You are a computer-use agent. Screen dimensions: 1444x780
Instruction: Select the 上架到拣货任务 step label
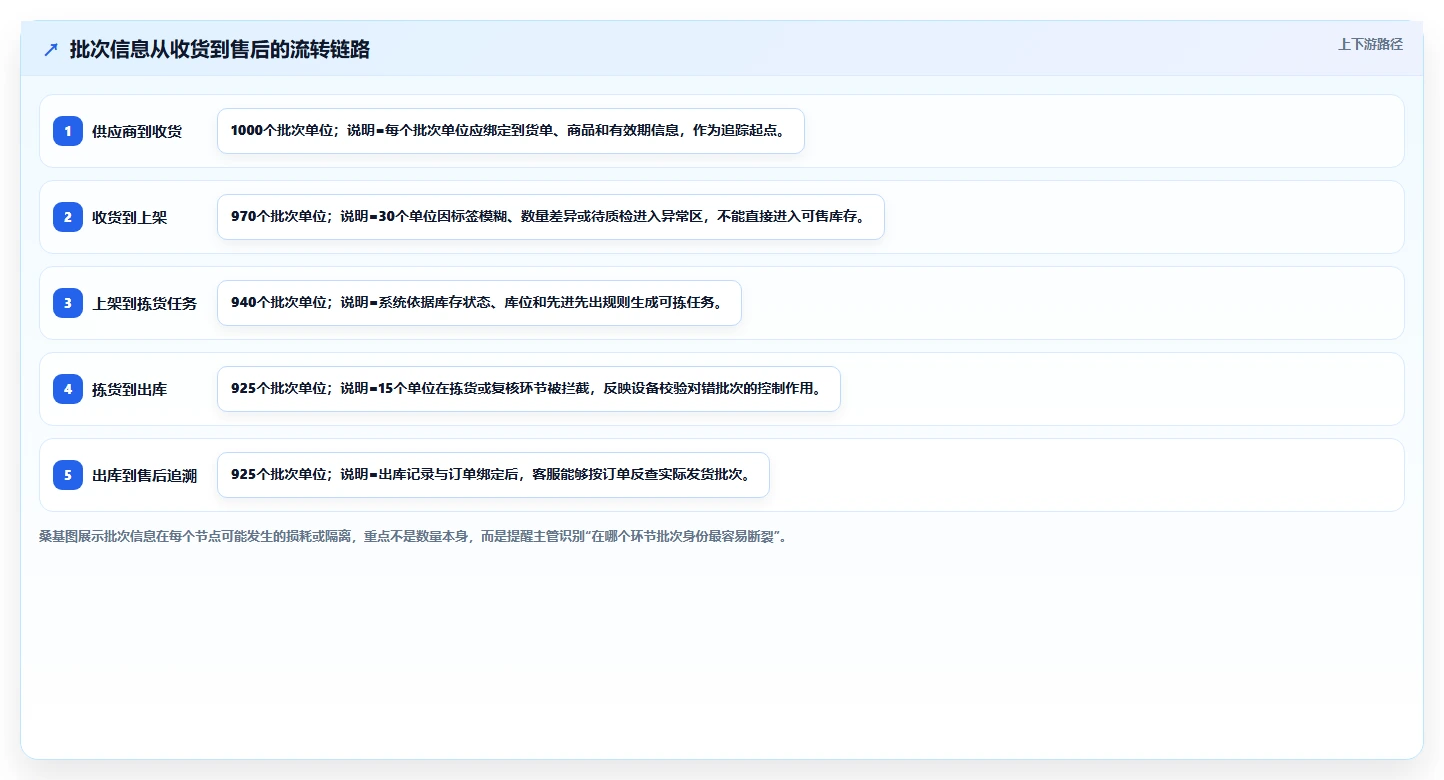(x=145, y=303)
